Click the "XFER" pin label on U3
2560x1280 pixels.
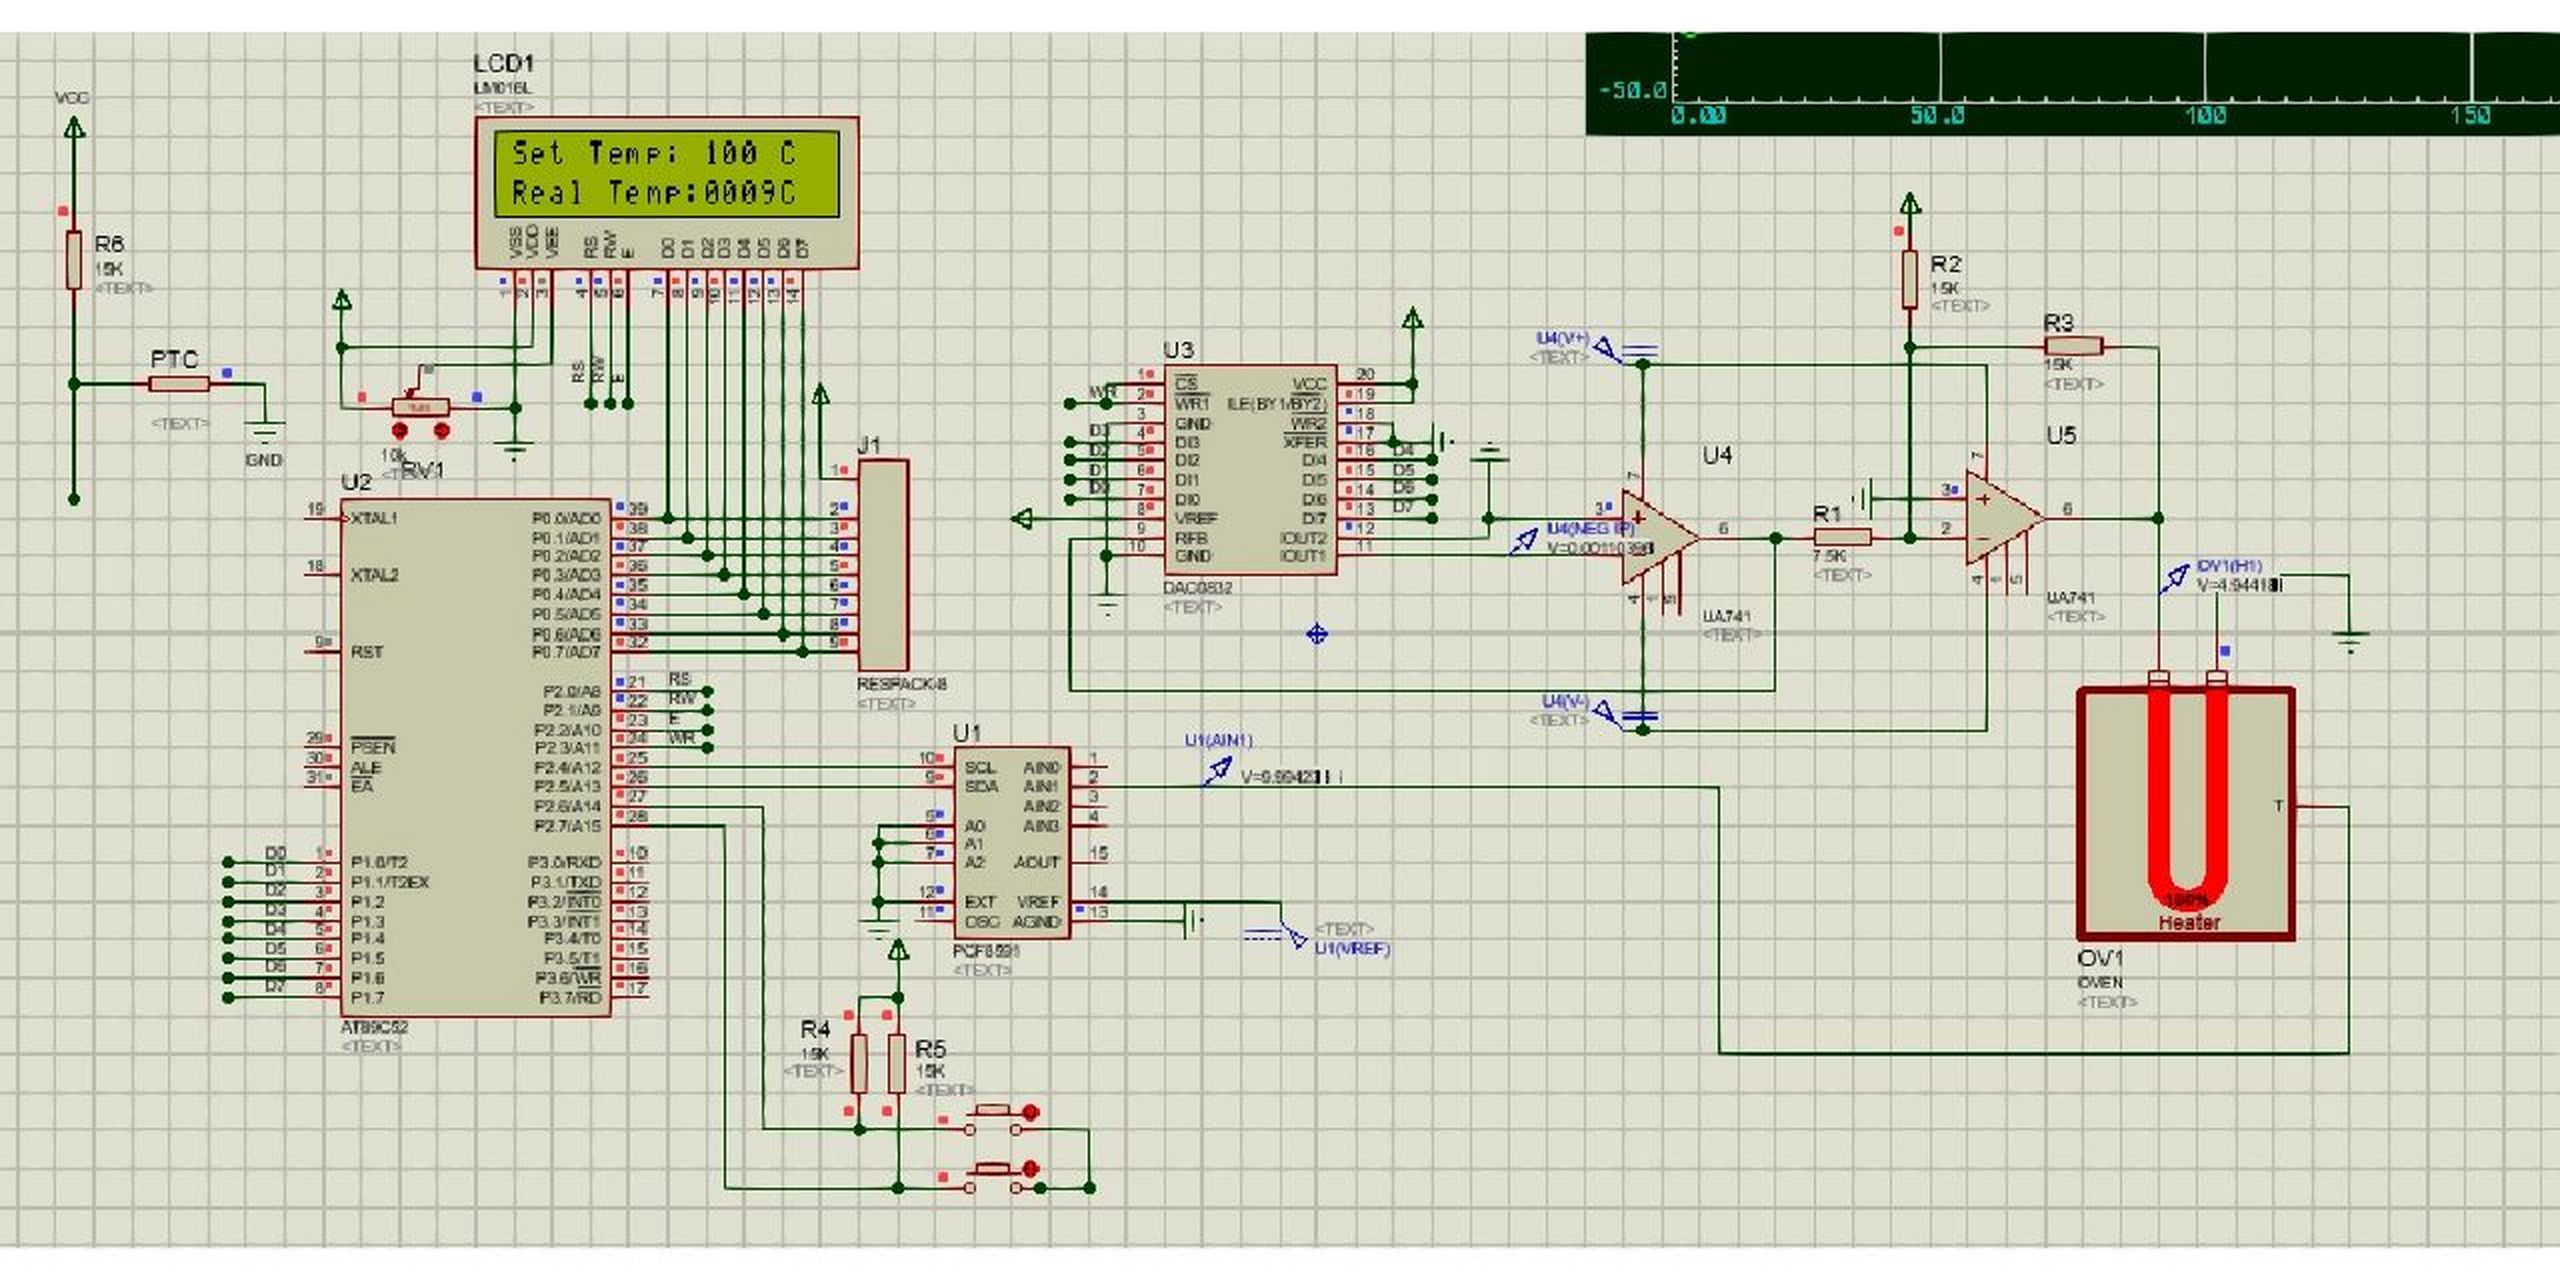pyautogui.click(x=1305, y=442)
